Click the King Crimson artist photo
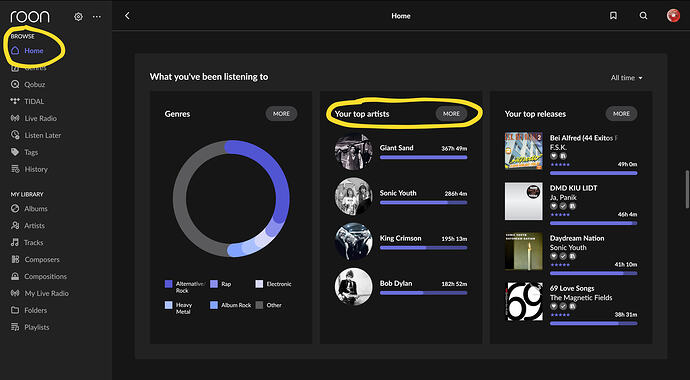 tap(353, 241)
